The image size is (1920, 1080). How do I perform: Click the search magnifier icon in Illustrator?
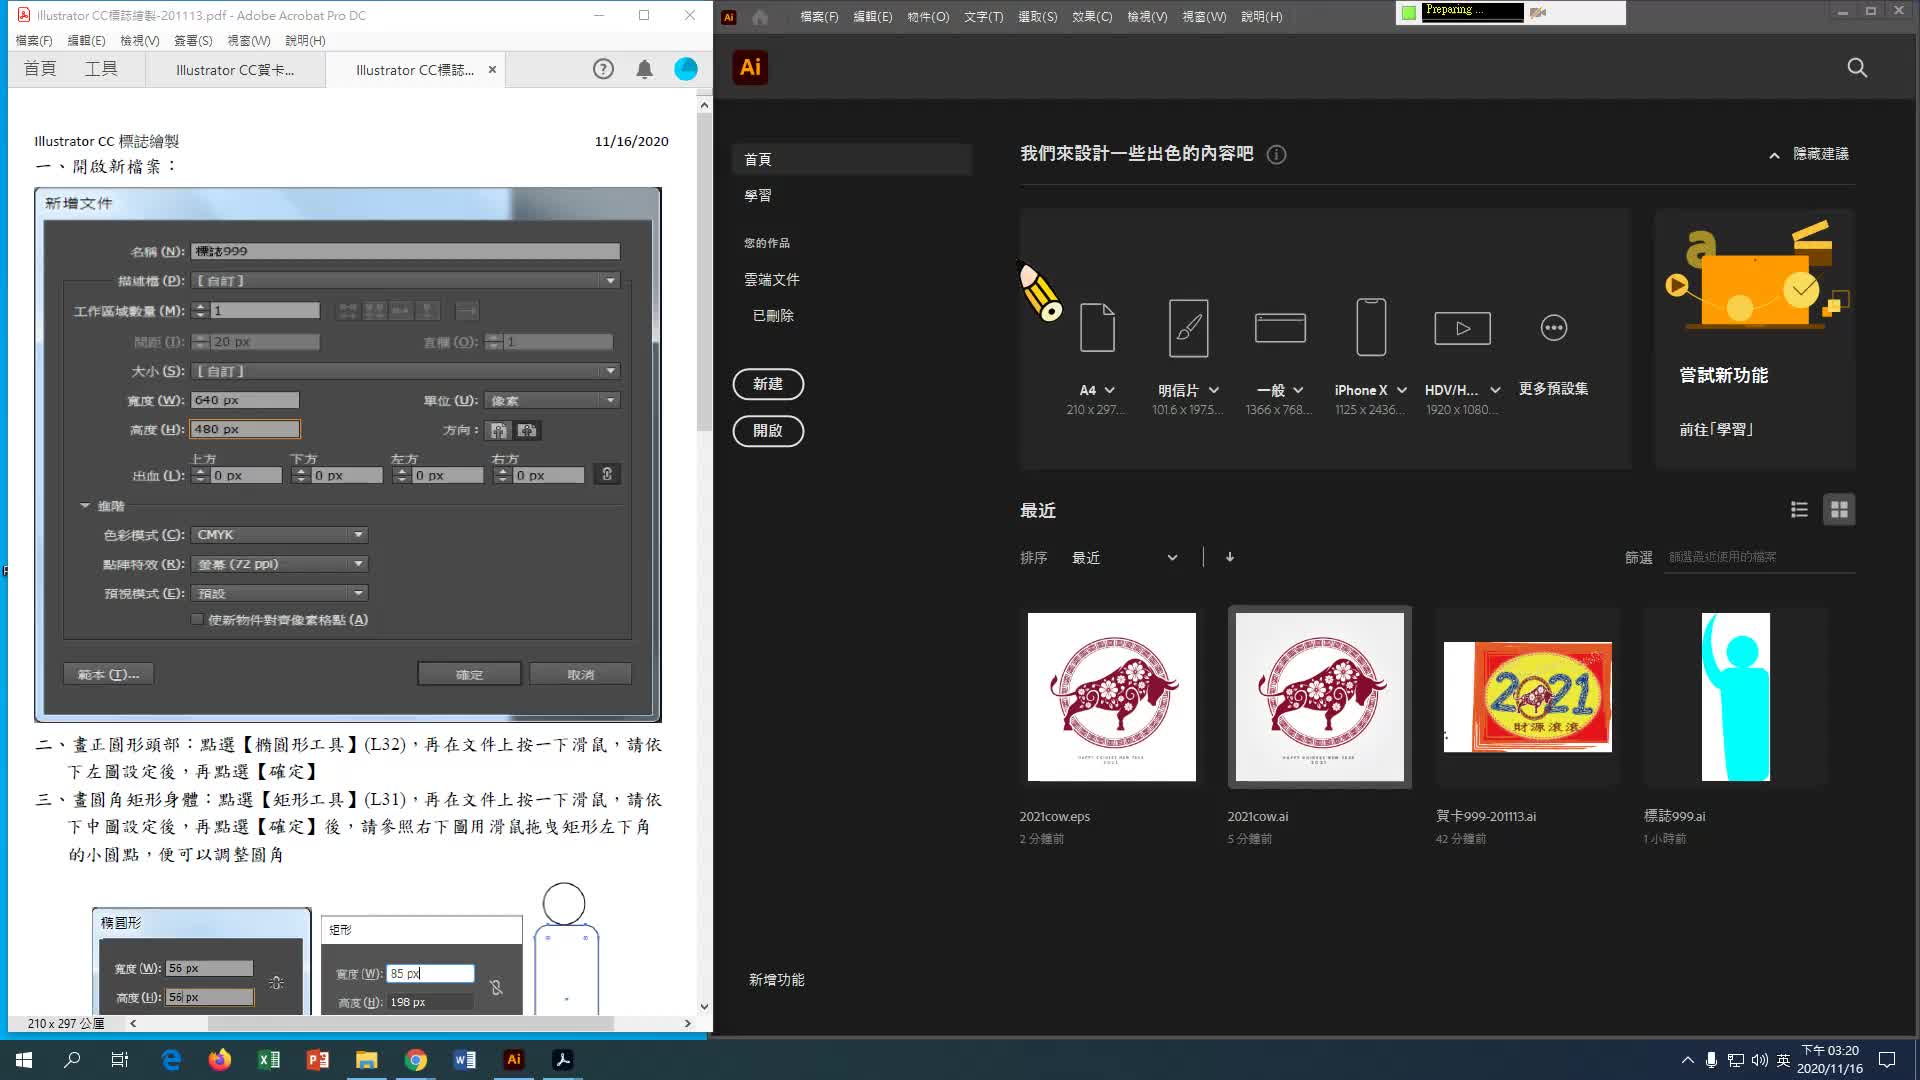click(1857, 68)
